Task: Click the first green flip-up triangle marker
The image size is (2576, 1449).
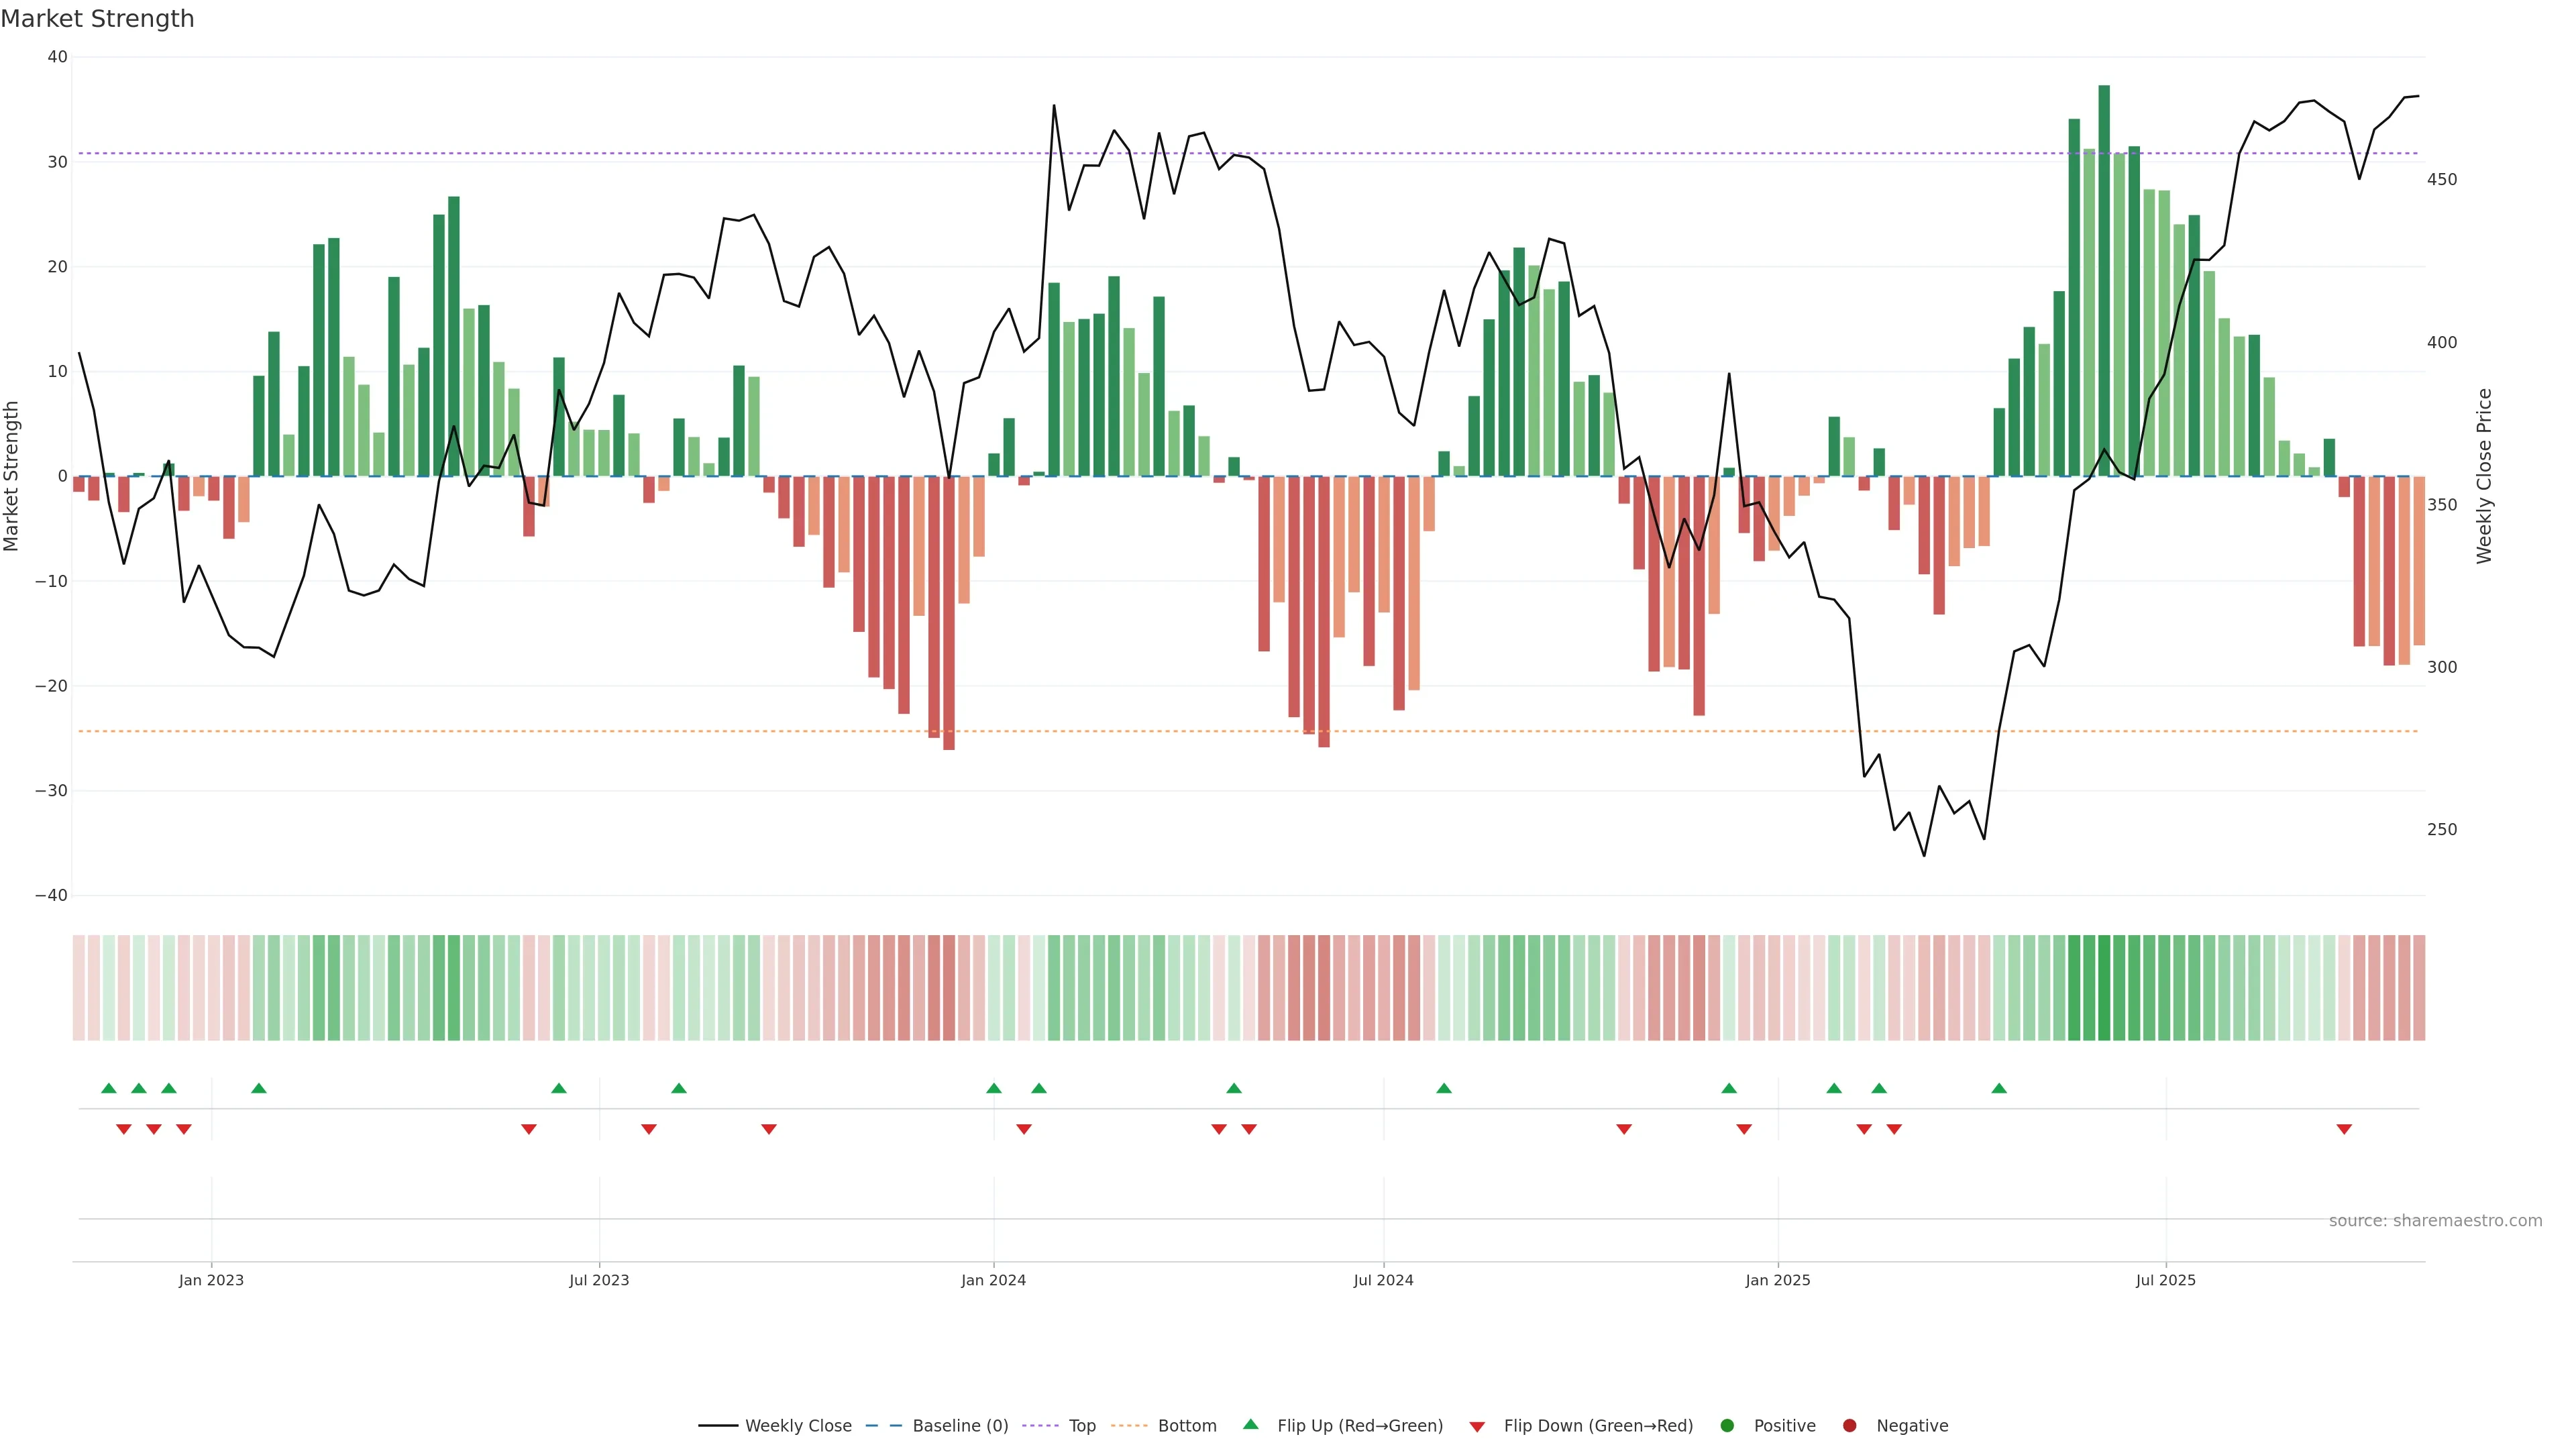Action: [109, 1088]
